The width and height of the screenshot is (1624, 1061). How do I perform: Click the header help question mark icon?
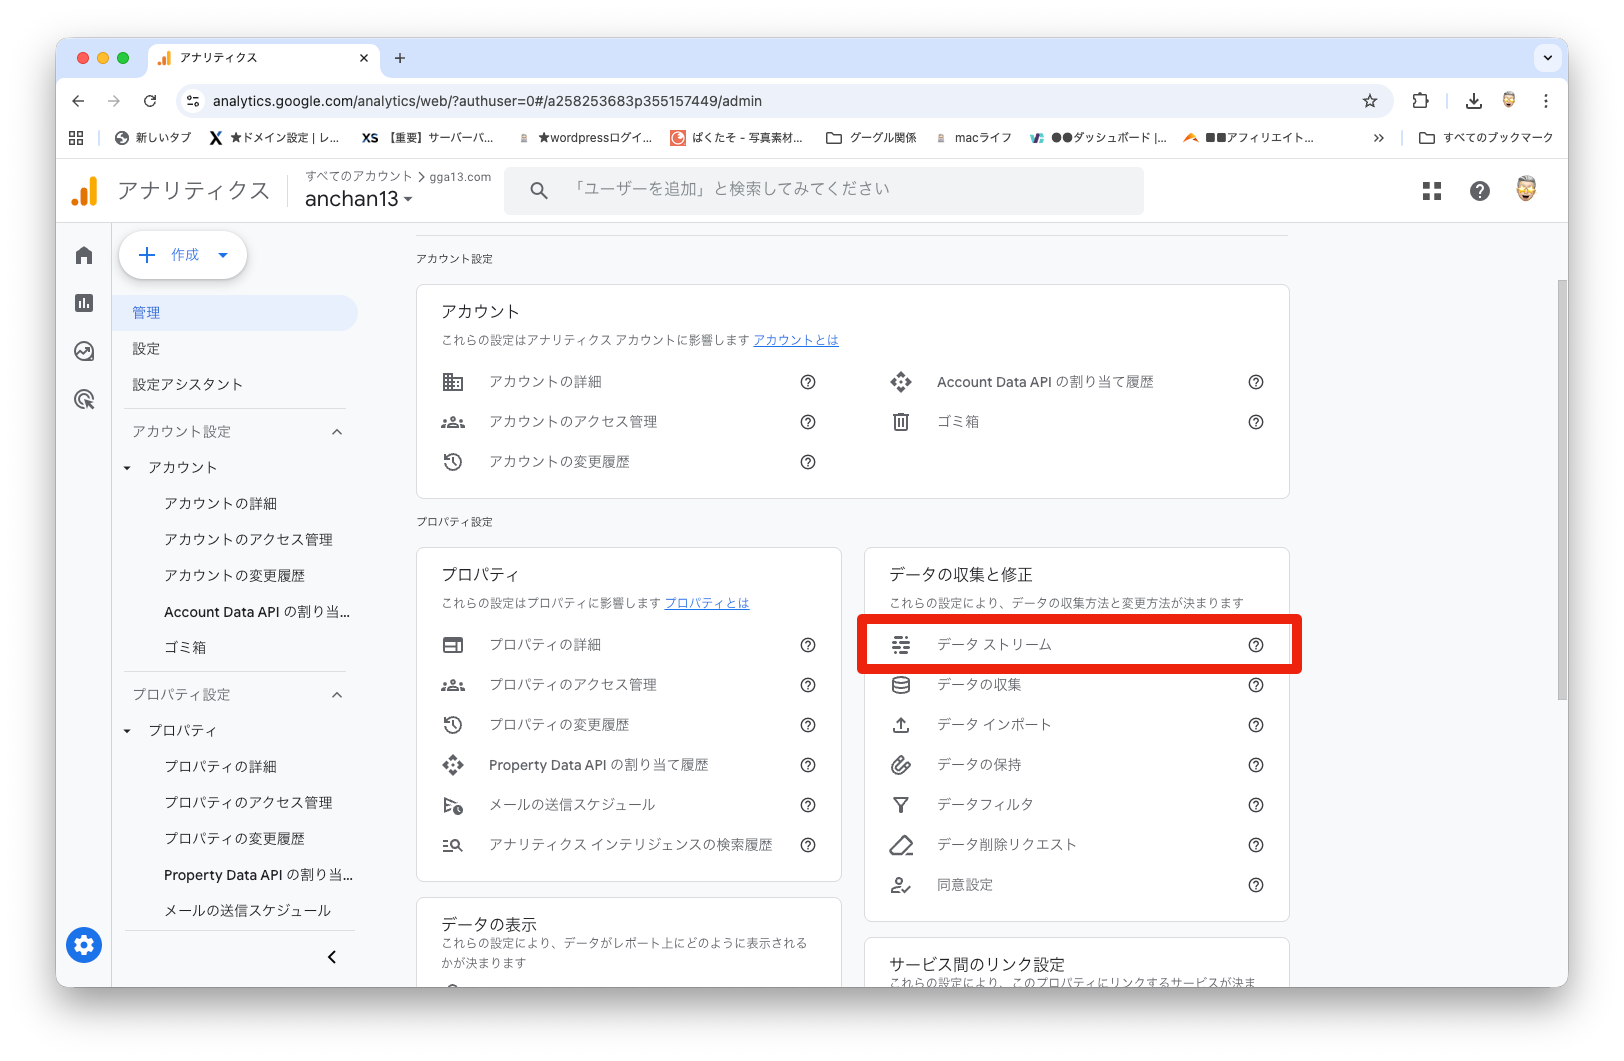pyautogui.click(x=1480, y=191)
